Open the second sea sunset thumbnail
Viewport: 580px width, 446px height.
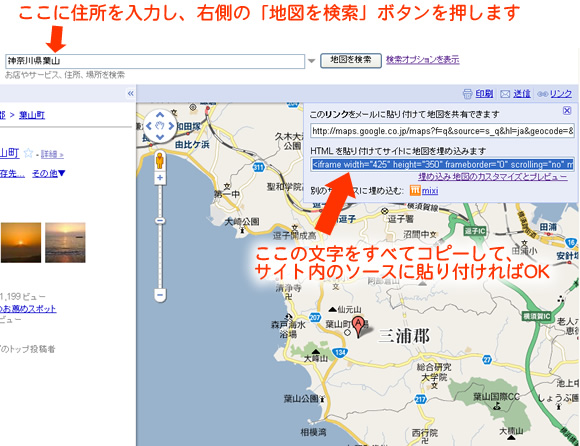(65, 243)
